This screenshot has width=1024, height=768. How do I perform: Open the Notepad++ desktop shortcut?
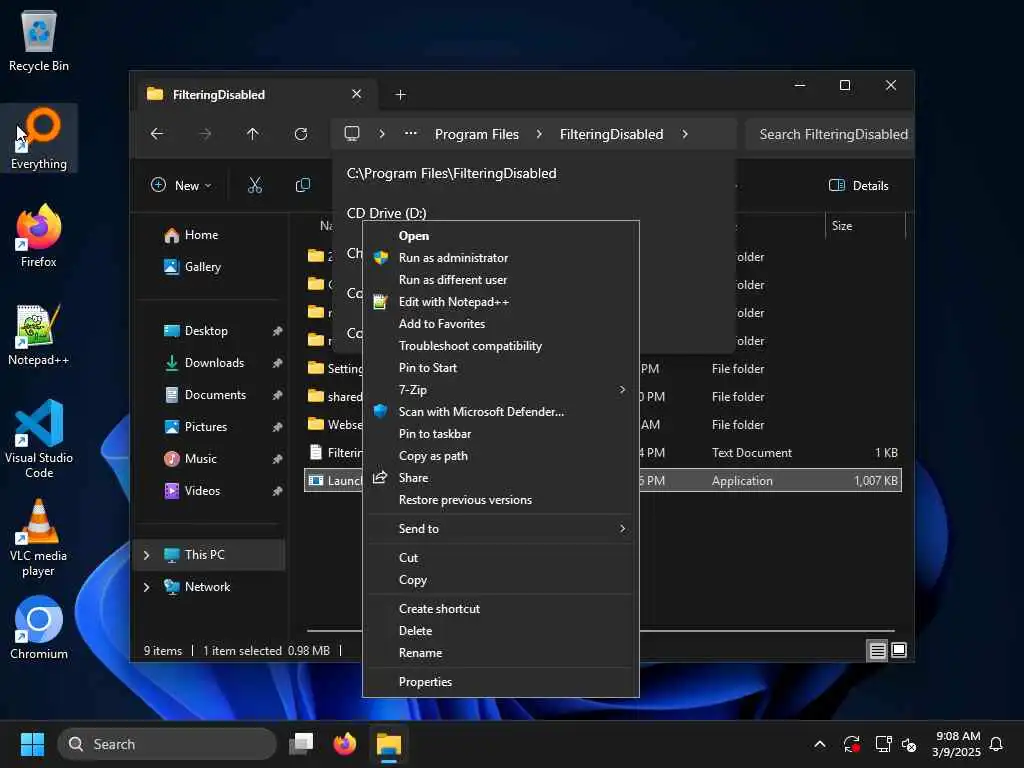click(x=39, y=334)
